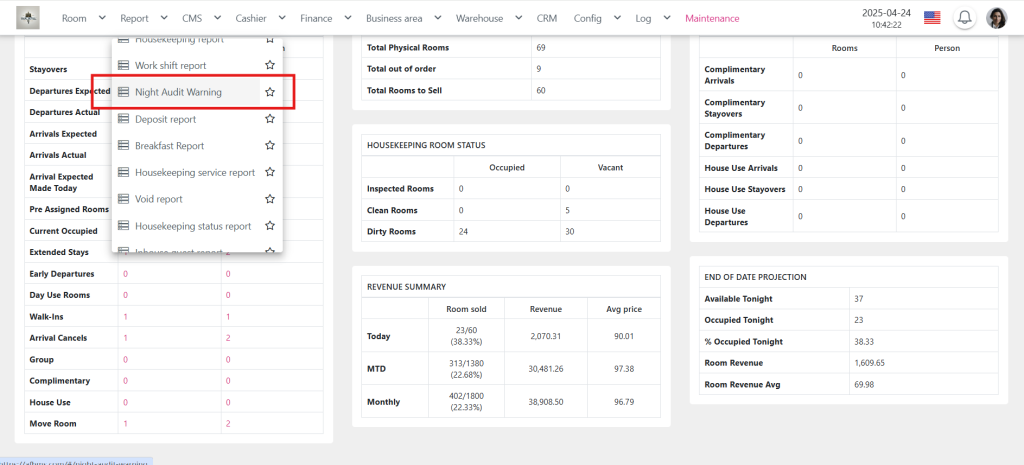1024x465 pixels.
Task: Toggle star for Housekeeping status report
Action: [270, 226]
